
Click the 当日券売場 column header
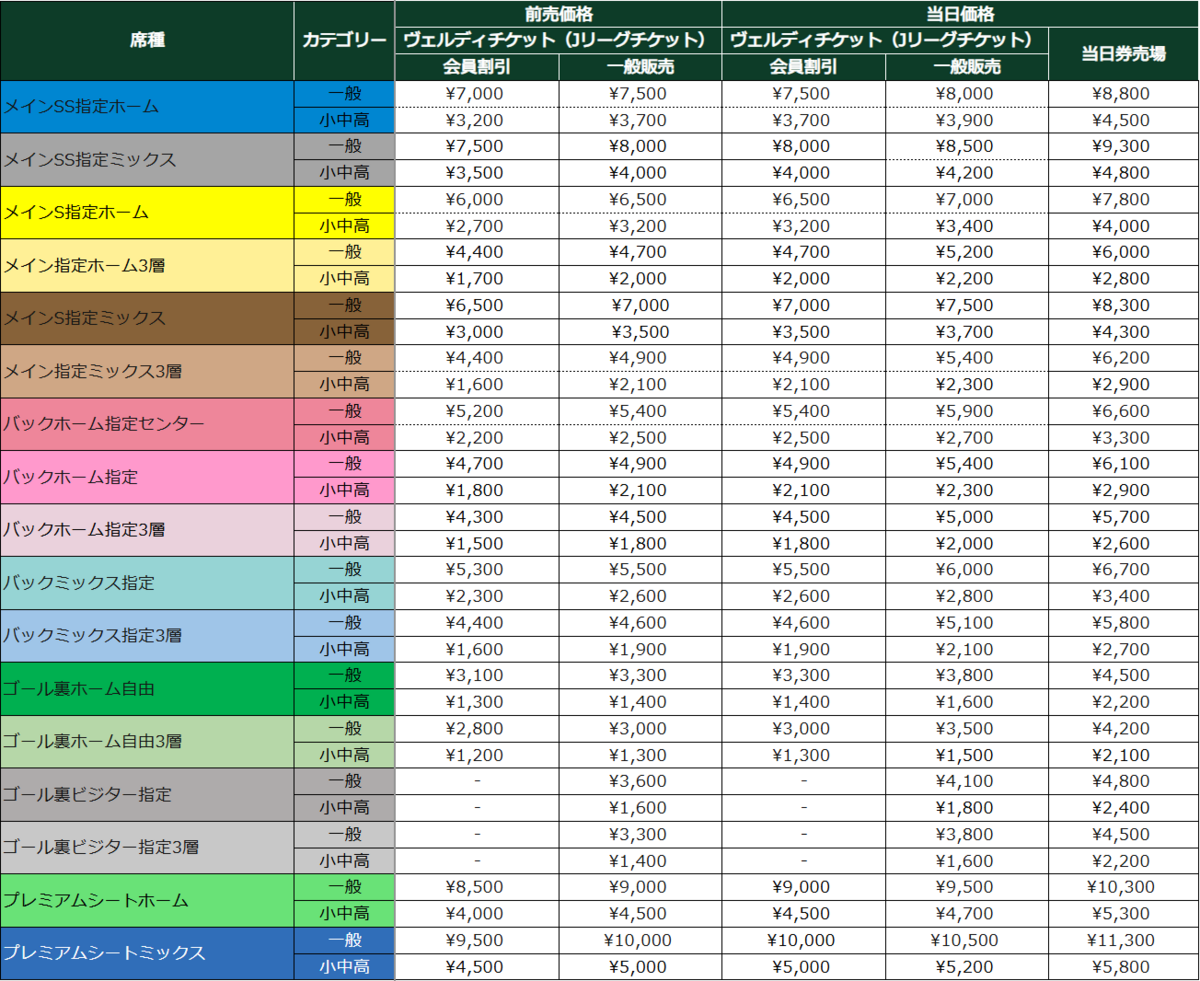click(1123, 54)
